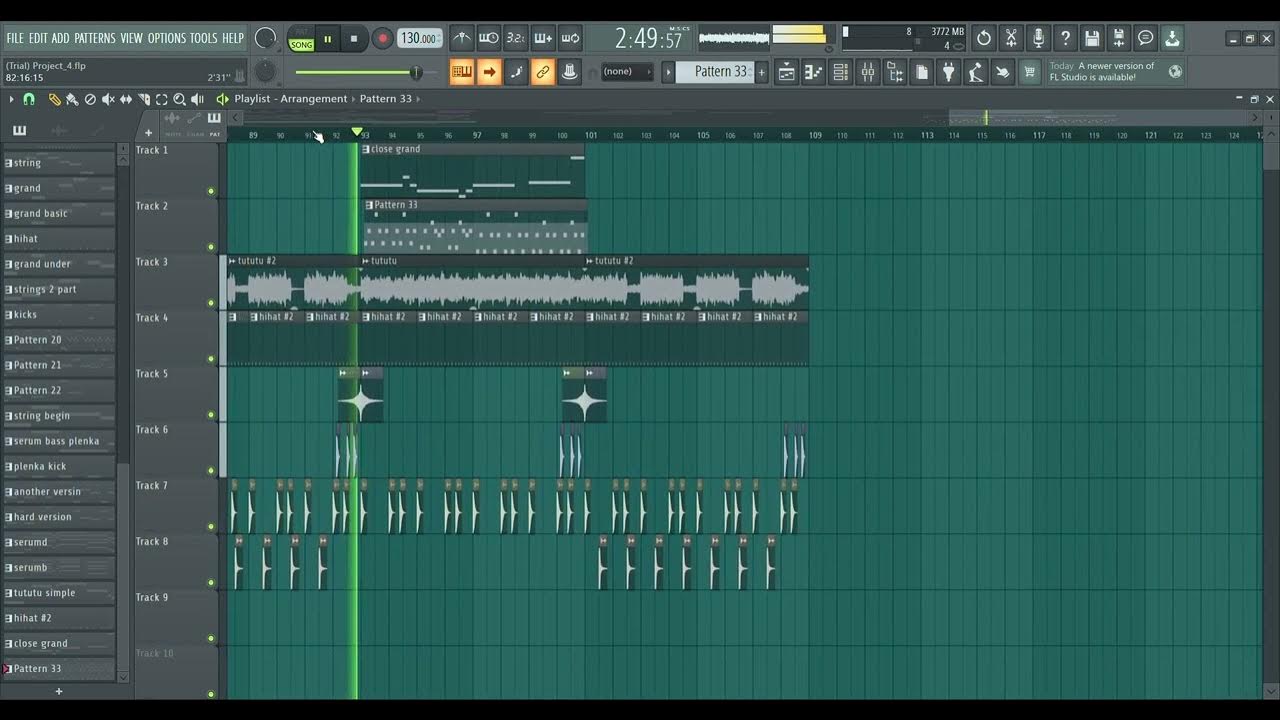Toggle the PAT/SONG mode switch
The width and height of the screenshot is (1280, 720).
pos(301,39)
